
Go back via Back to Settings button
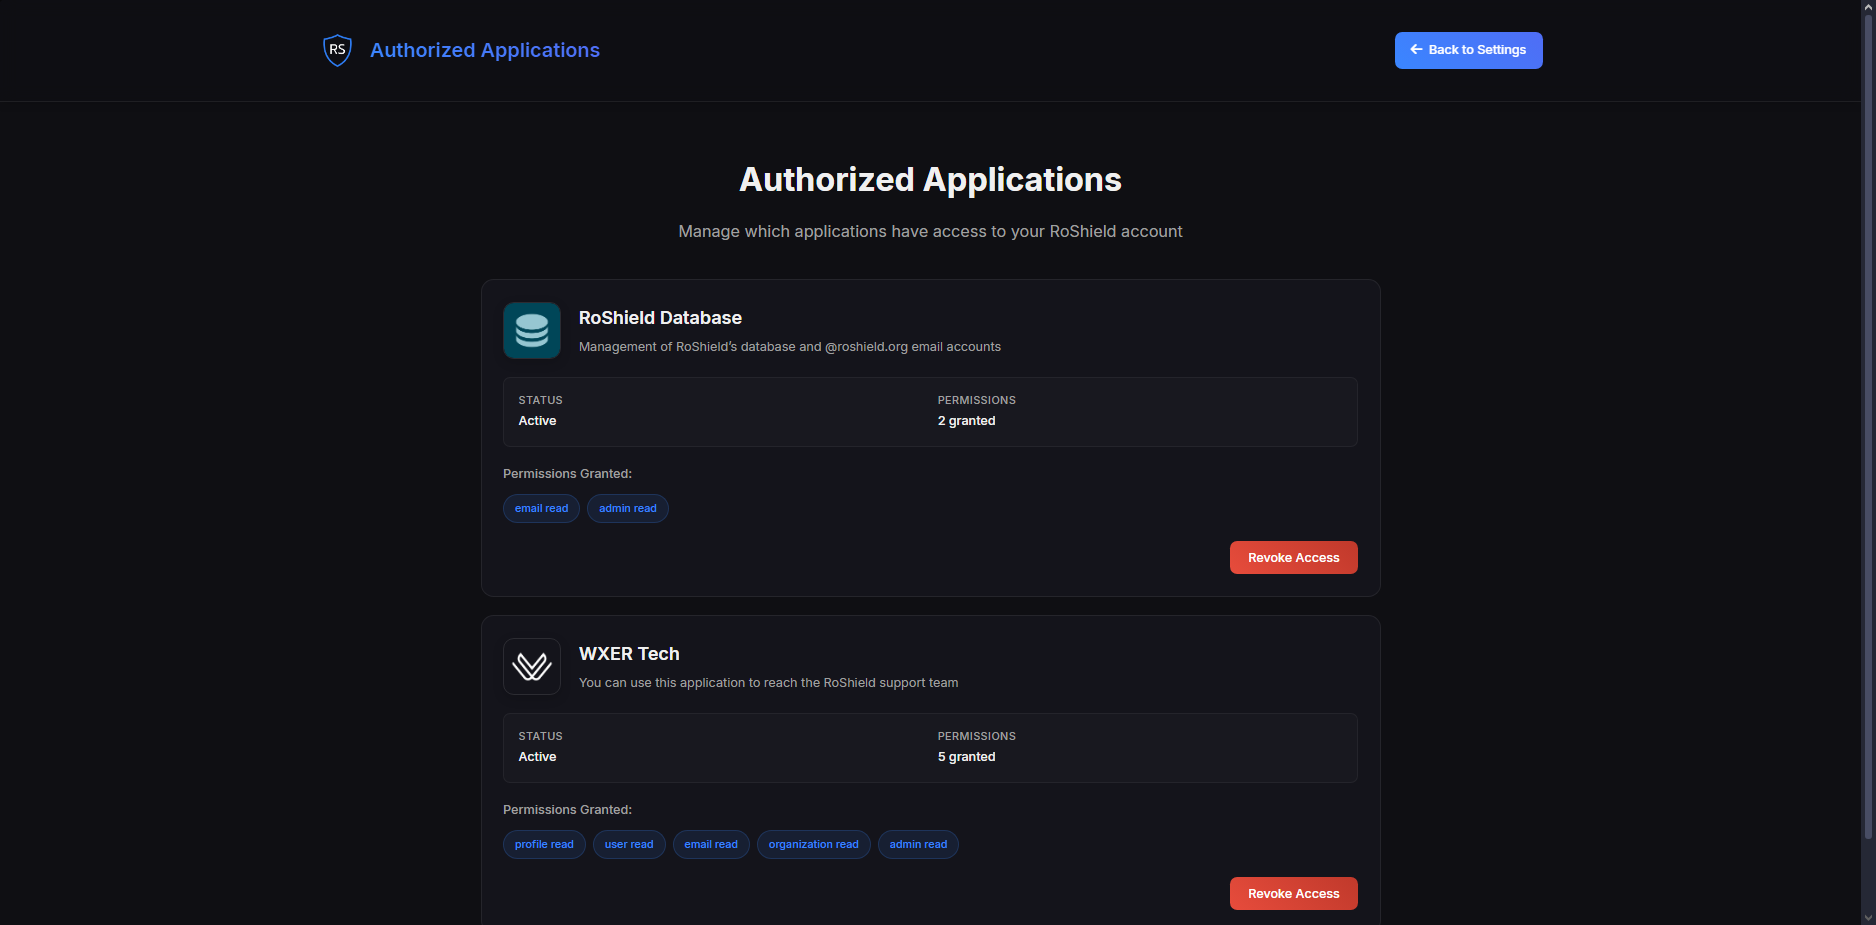[x=1468, y=50]
